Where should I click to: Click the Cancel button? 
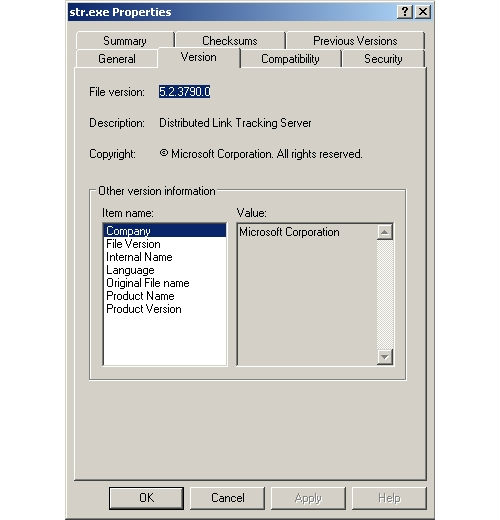click(x=228, y=498)
